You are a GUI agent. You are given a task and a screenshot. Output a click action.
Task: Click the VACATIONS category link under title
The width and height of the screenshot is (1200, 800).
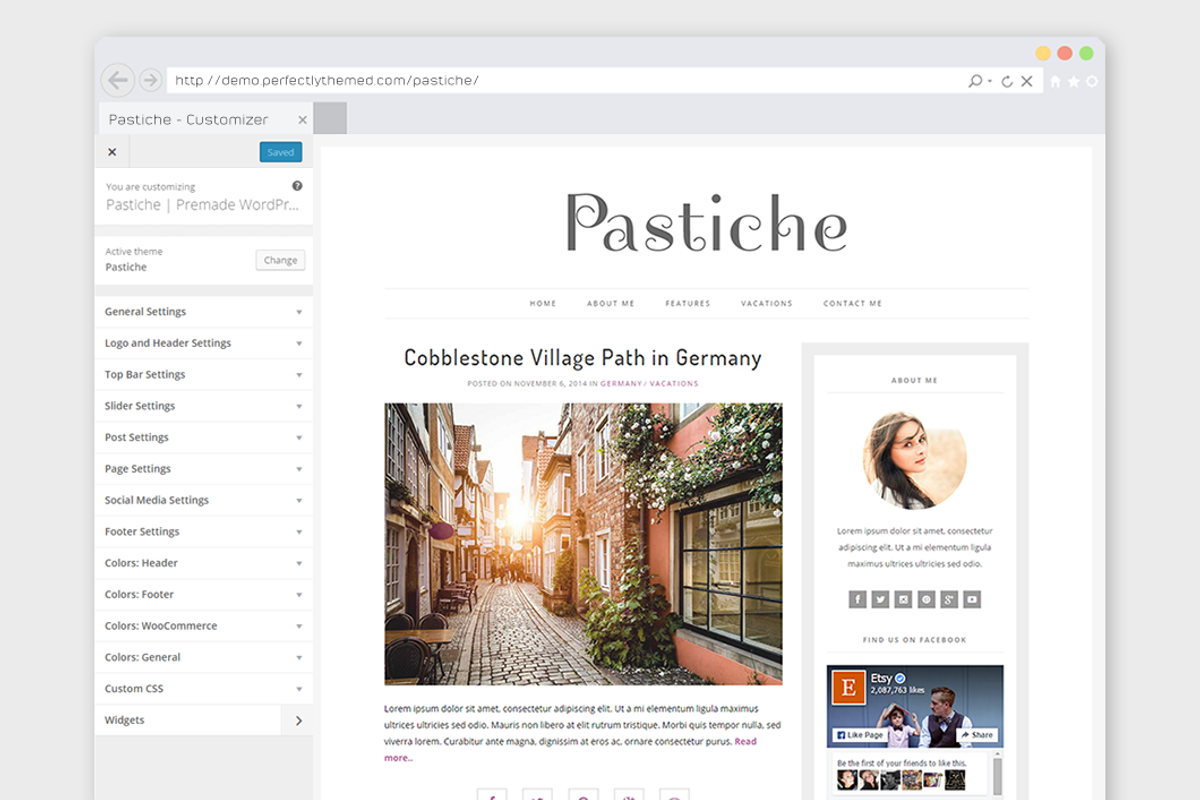coord(674,384)
